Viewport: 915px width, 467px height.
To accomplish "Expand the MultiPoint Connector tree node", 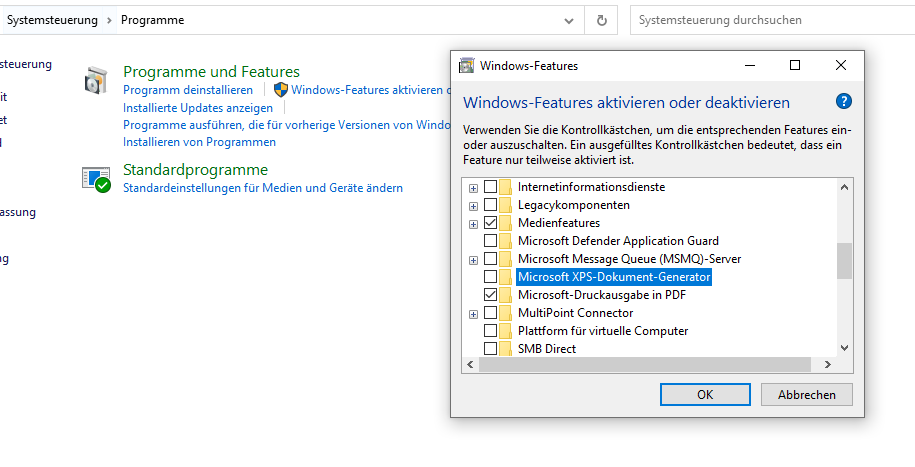I will click(473, 314).
